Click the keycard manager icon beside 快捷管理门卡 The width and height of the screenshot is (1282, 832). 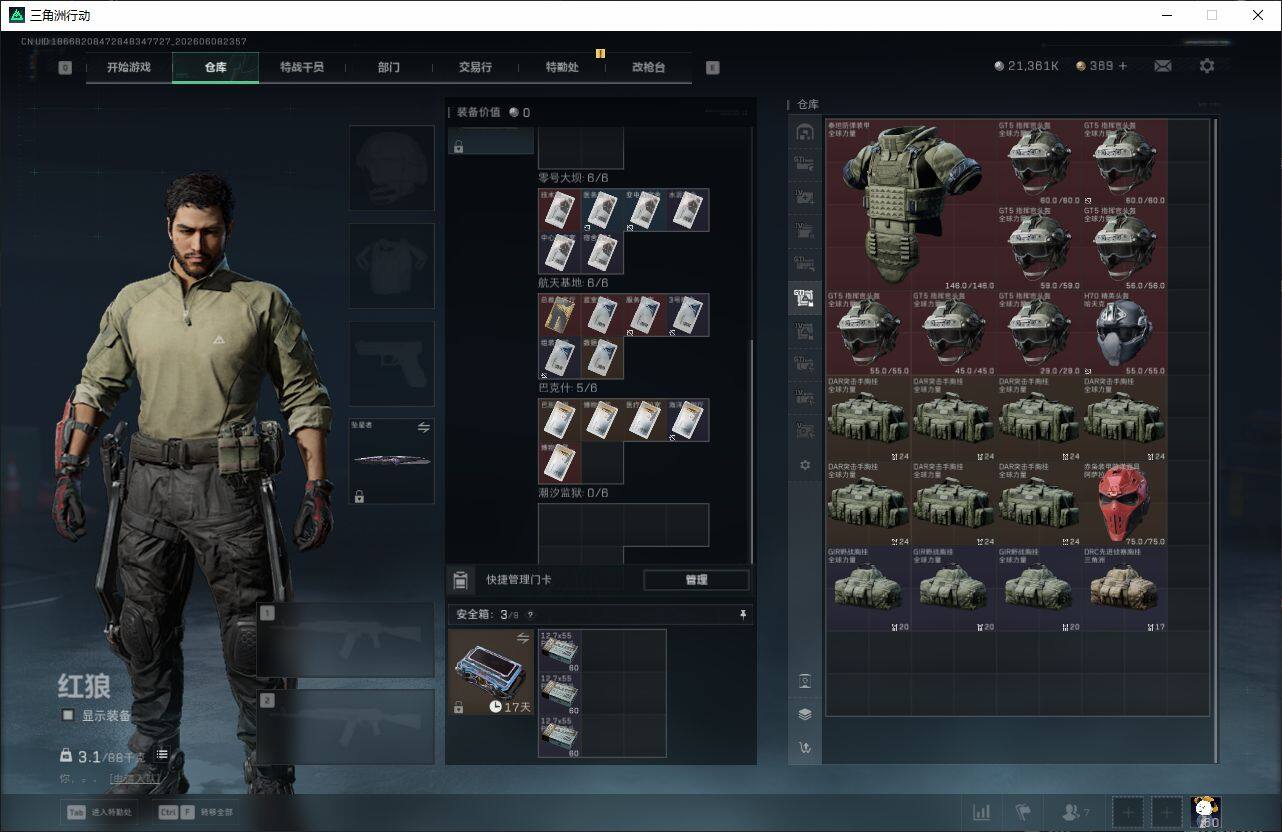coord(460,580)
